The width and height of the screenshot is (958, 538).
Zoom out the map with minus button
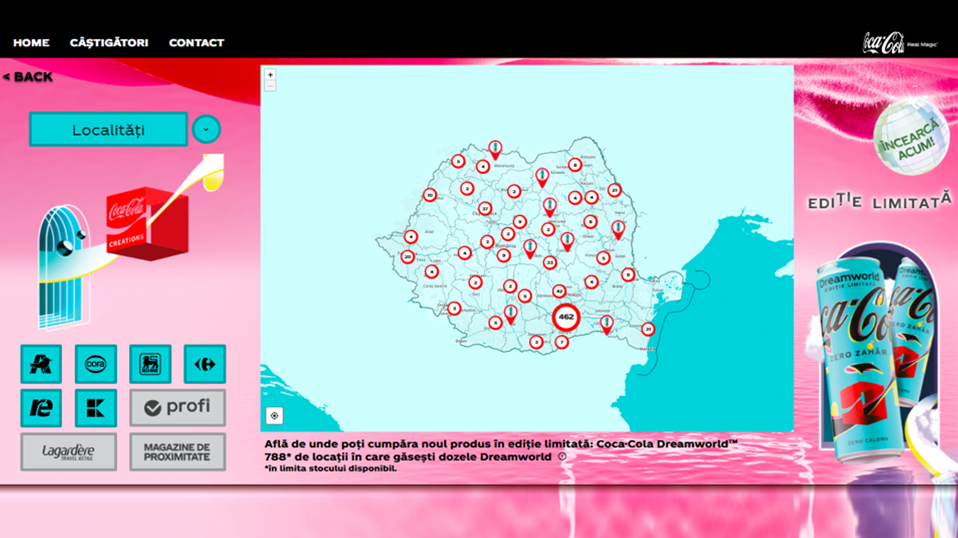(x=270, y=86)
